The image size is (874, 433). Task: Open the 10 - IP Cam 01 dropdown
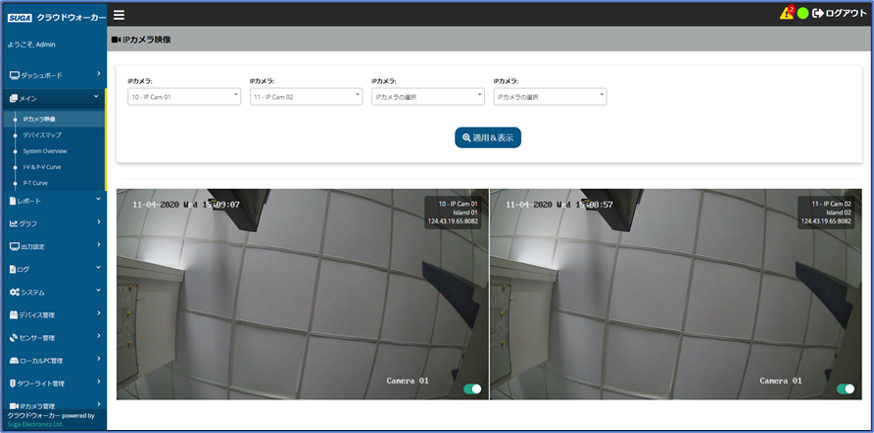click(184, 97)
